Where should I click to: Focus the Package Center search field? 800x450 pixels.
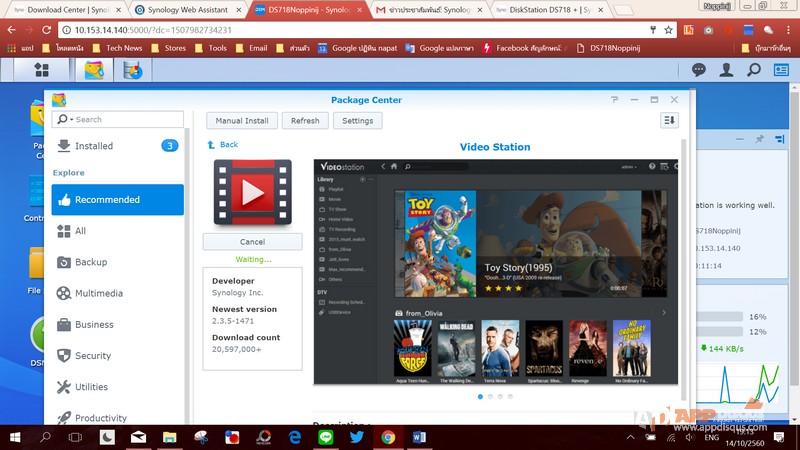coord(117,119)
